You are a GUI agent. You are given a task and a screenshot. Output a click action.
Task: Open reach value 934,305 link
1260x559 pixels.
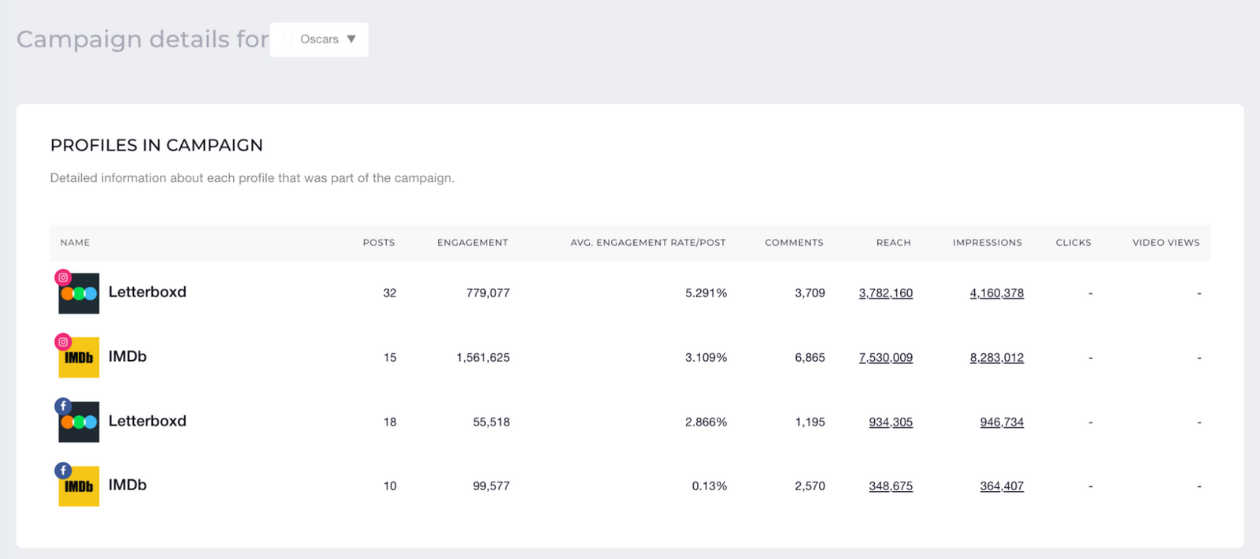[x=890, y=422]
